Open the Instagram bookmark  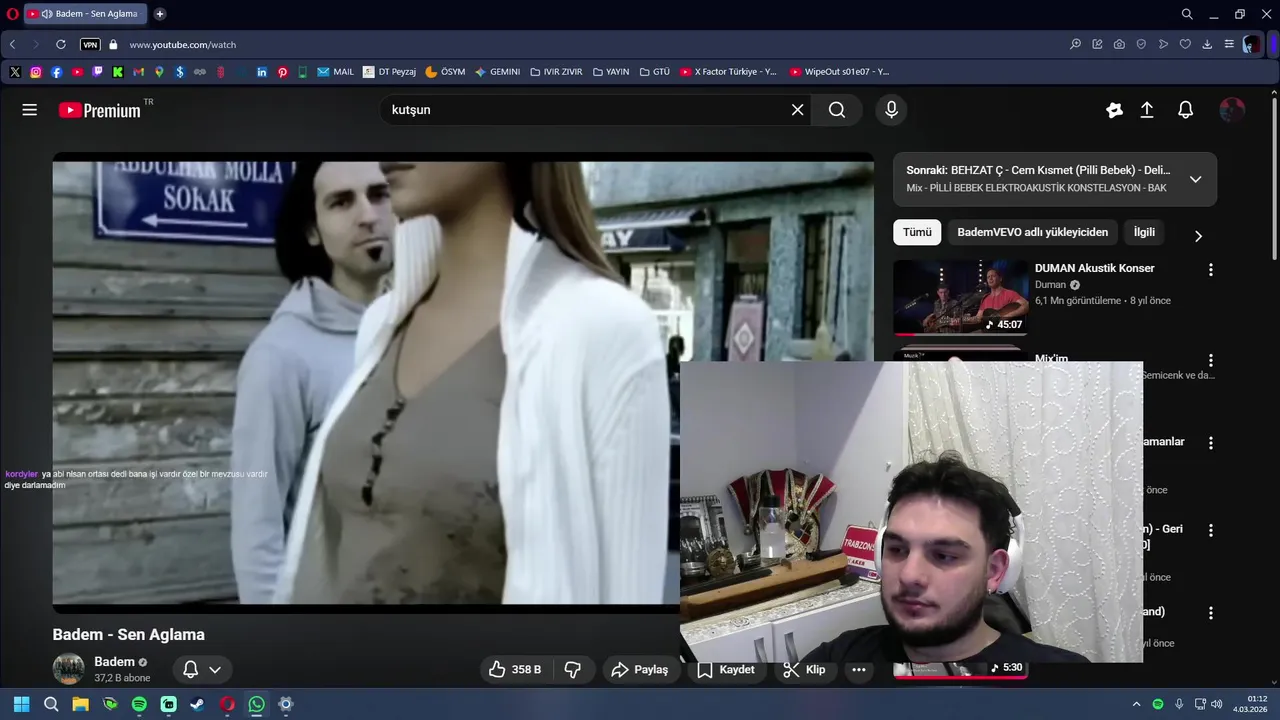click(36, 72)
